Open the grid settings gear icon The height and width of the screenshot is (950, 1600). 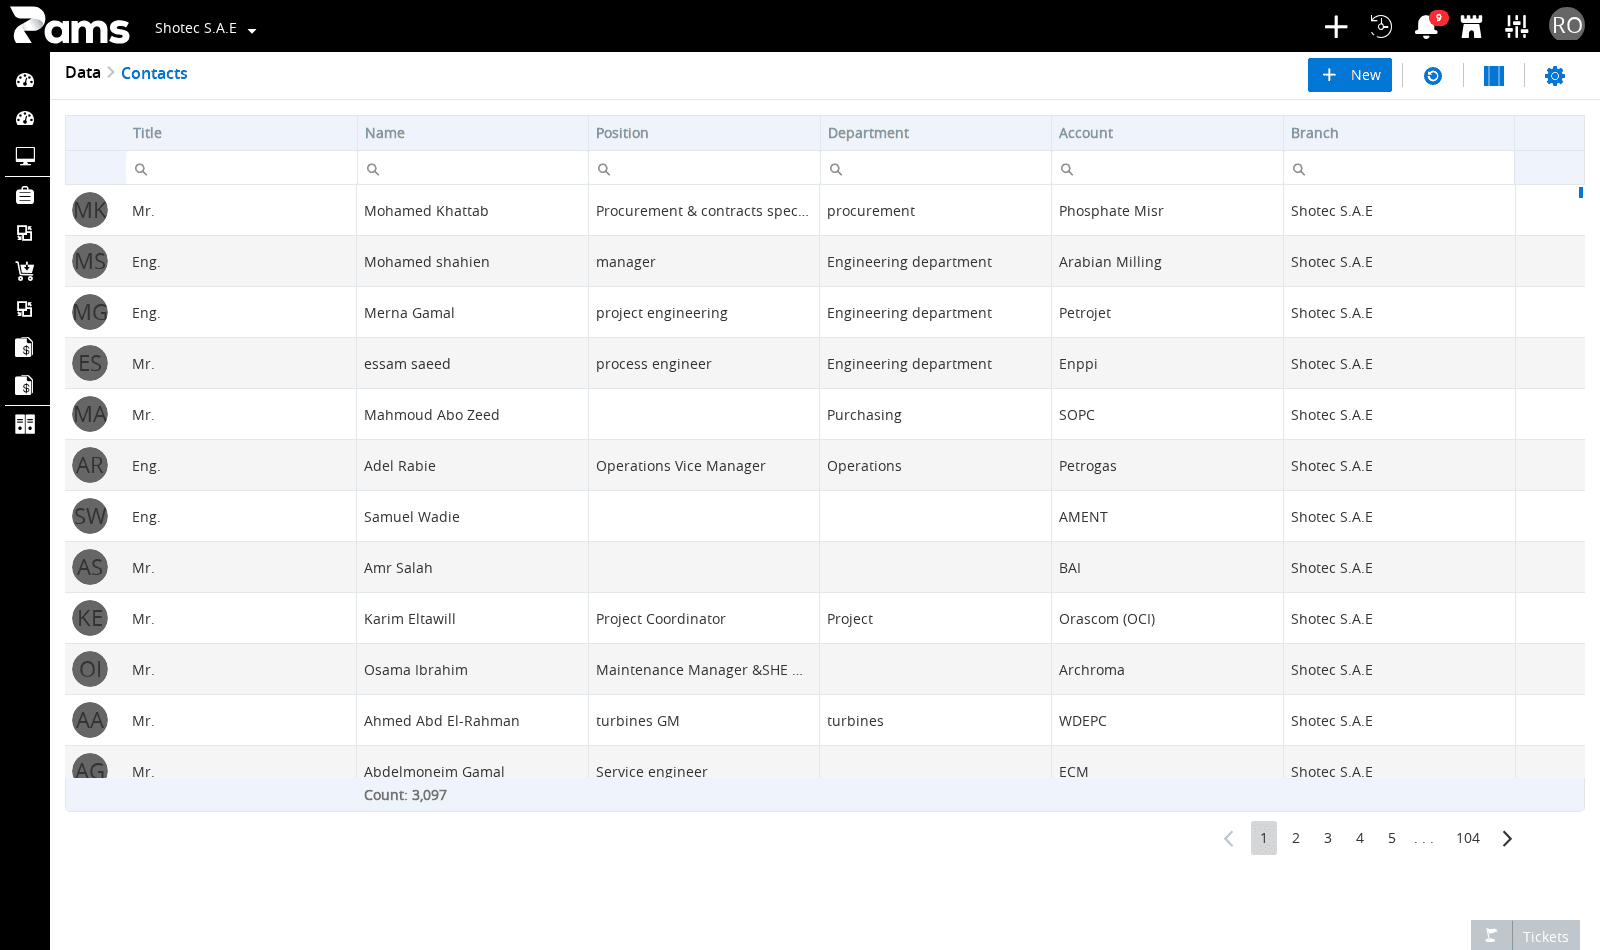(1555, 76)
